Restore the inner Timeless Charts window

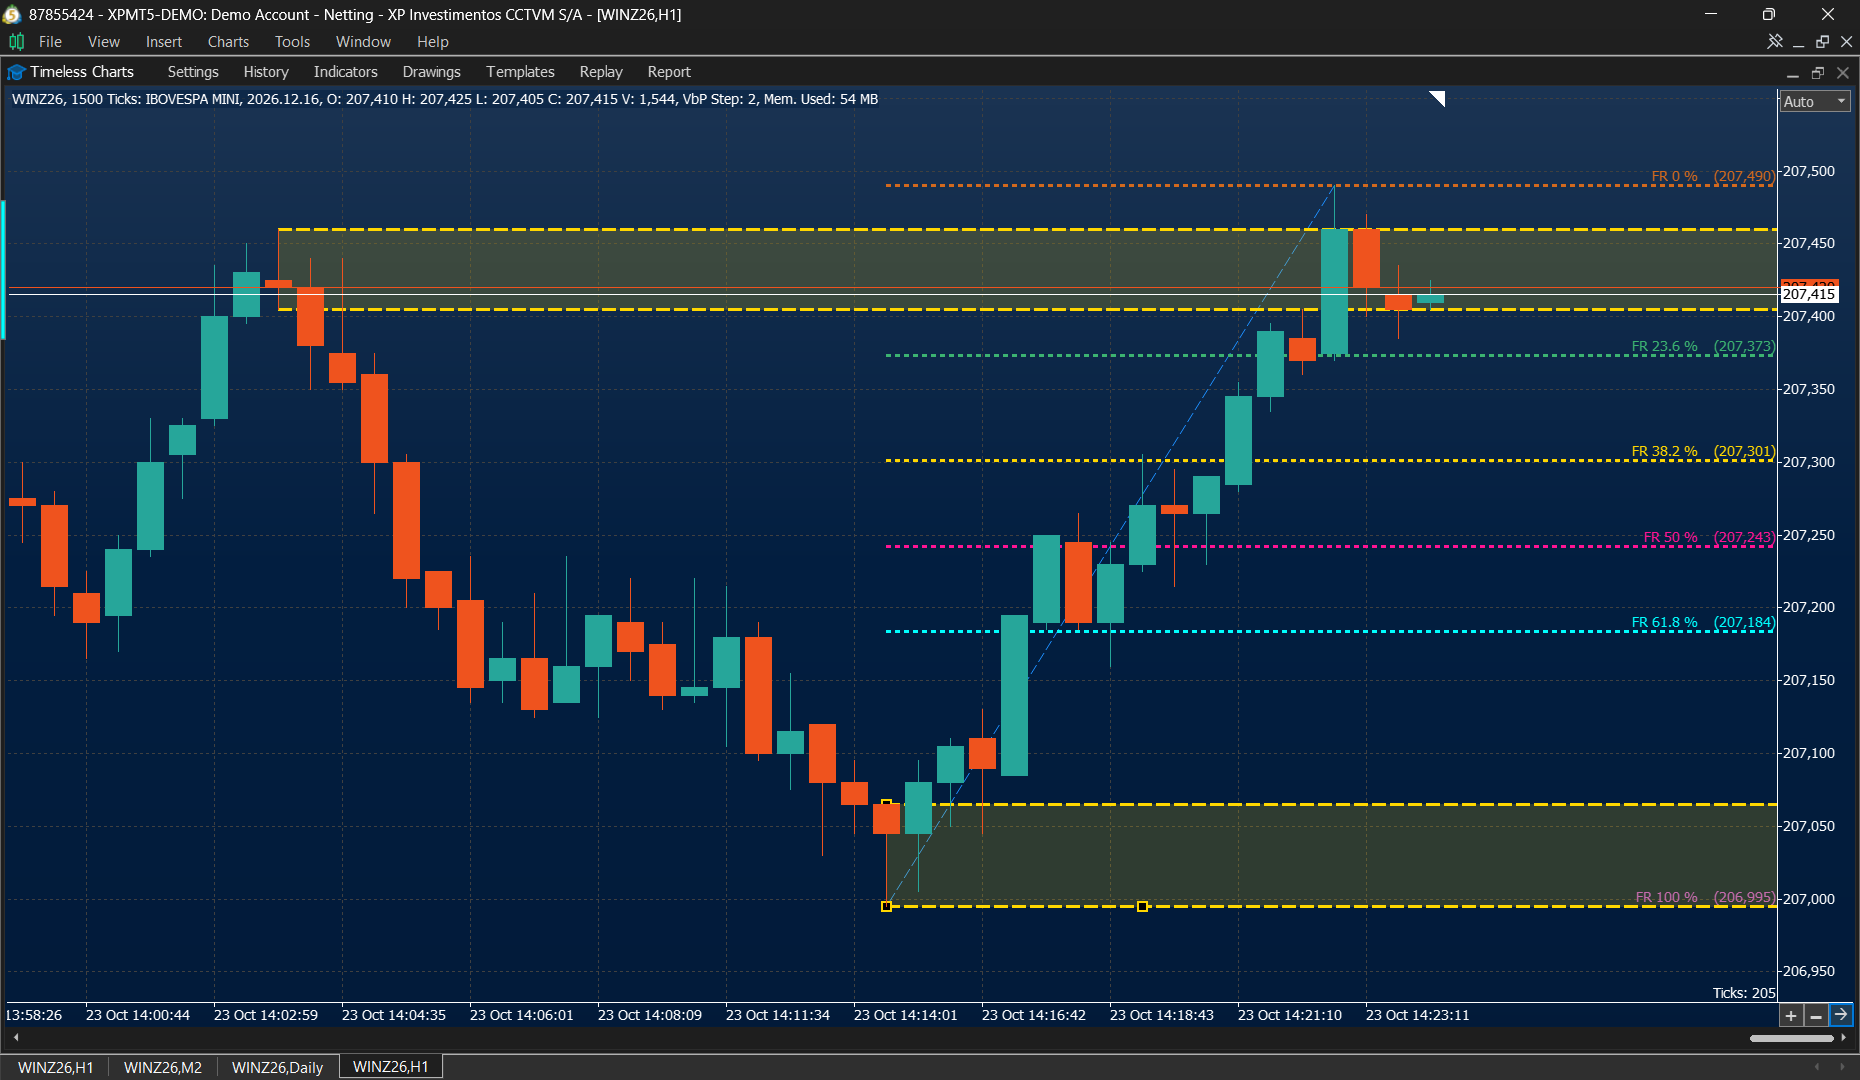(x=1818, y=72)
